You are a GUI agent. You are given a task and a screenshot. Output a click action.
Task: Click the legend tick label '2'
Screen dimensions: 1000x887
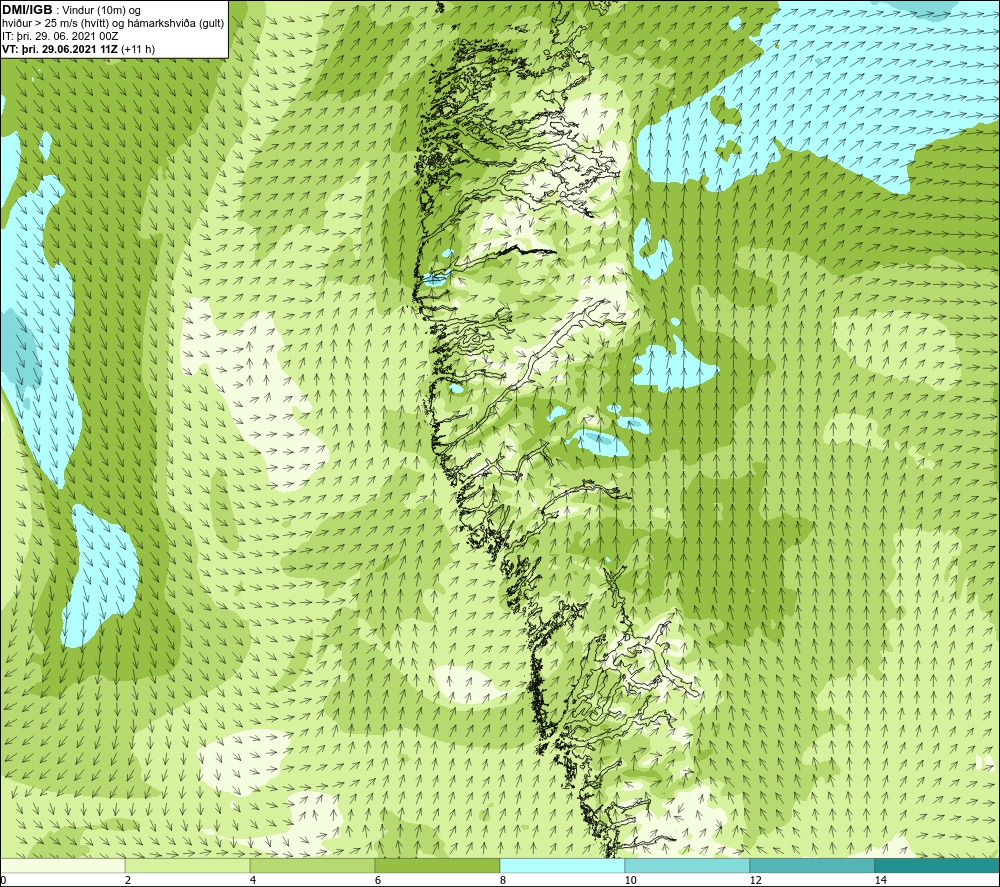[x=128, y=880]
